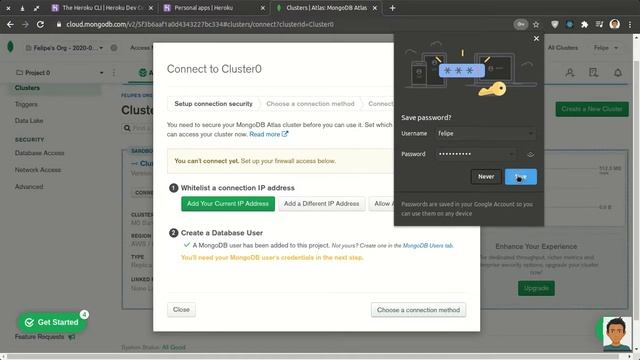Click the green Upgrade button
The height and width of the screenshot is (360, 640).
tap(536, 288)
